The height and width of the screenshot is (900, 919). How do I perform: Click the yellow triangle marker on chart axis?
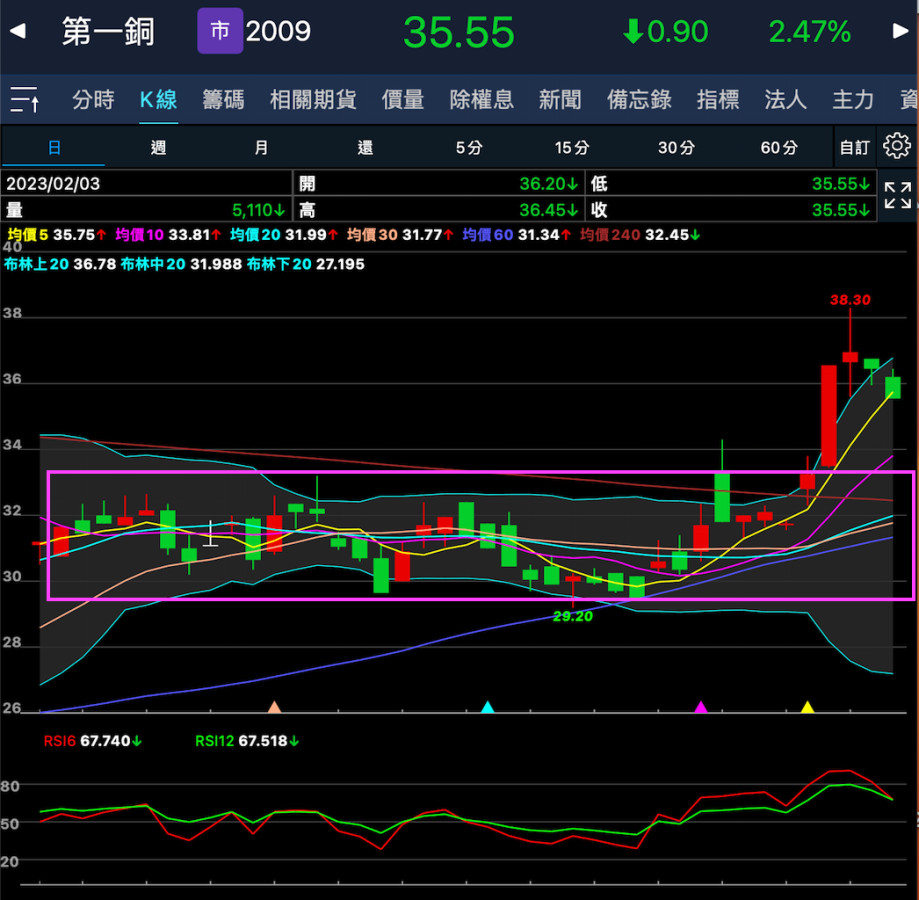point(808,707)
